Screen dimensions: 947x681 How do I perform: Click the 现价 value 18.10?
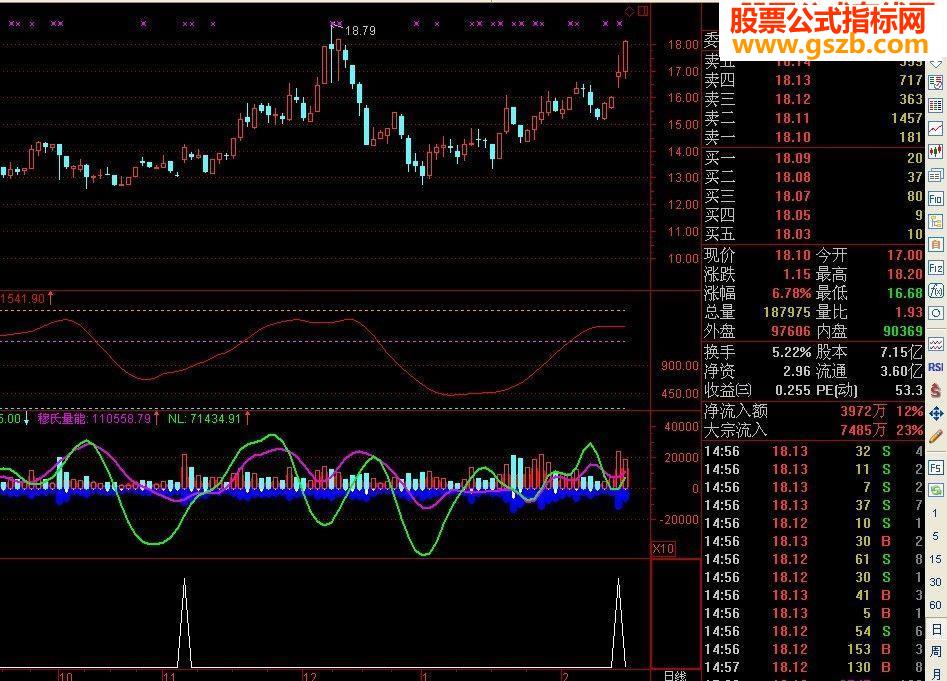coord(793,255)
